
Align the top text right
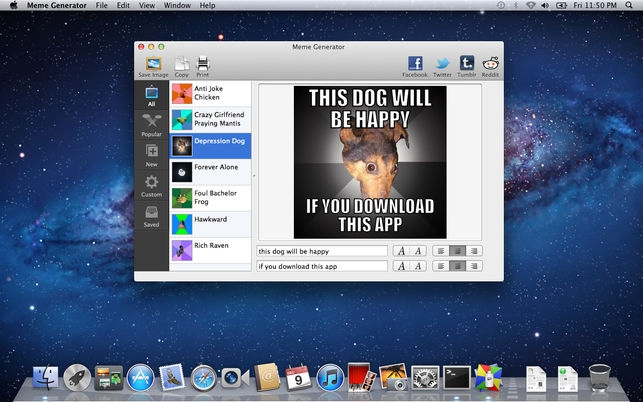pyautogui.click(x=474, y=251)
